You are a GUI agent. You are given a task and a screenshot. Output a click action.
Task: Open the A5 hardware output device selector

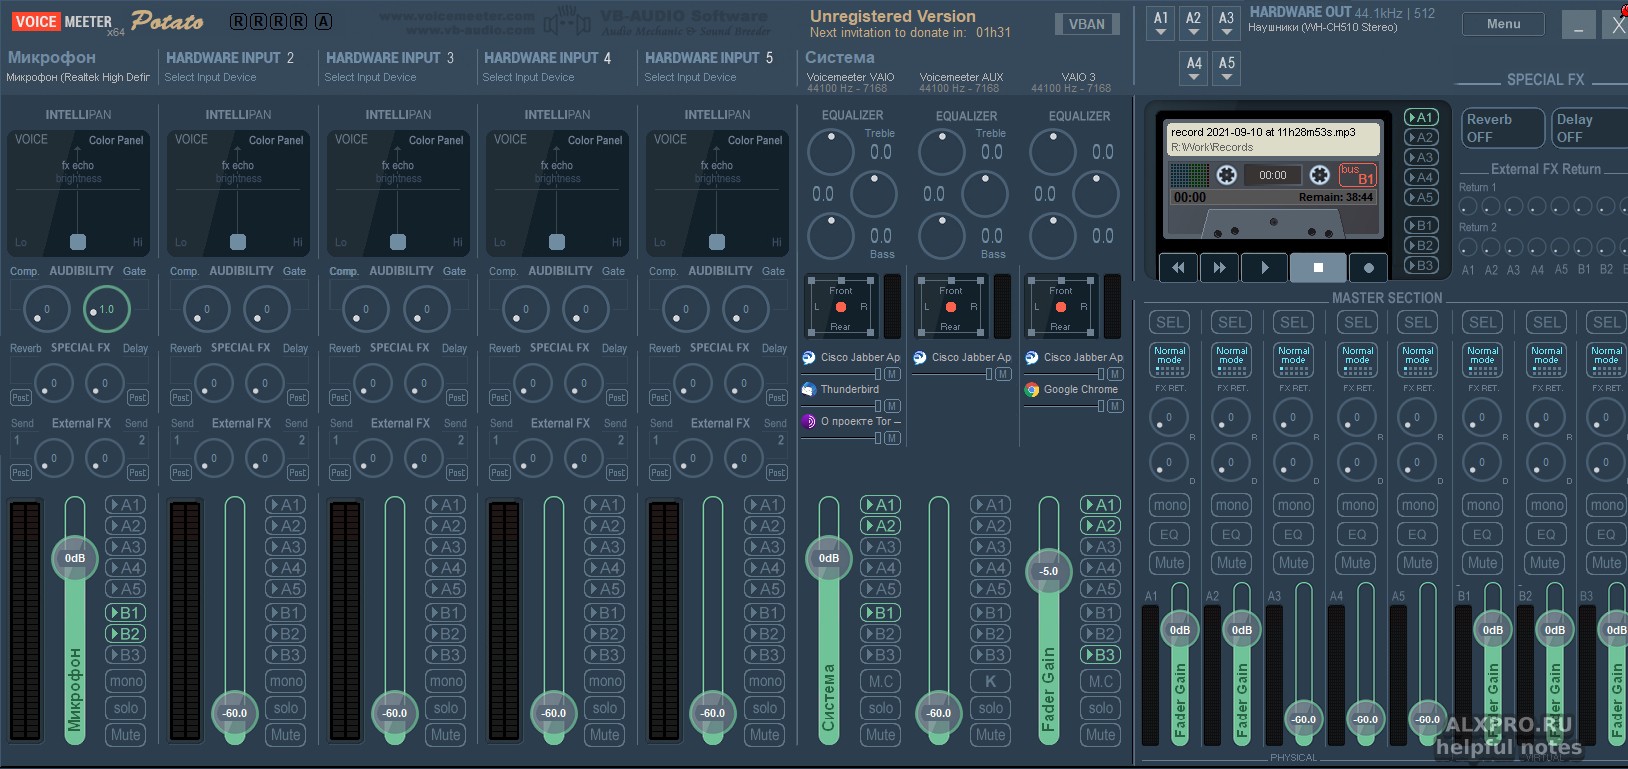[x=1227, y=68]
